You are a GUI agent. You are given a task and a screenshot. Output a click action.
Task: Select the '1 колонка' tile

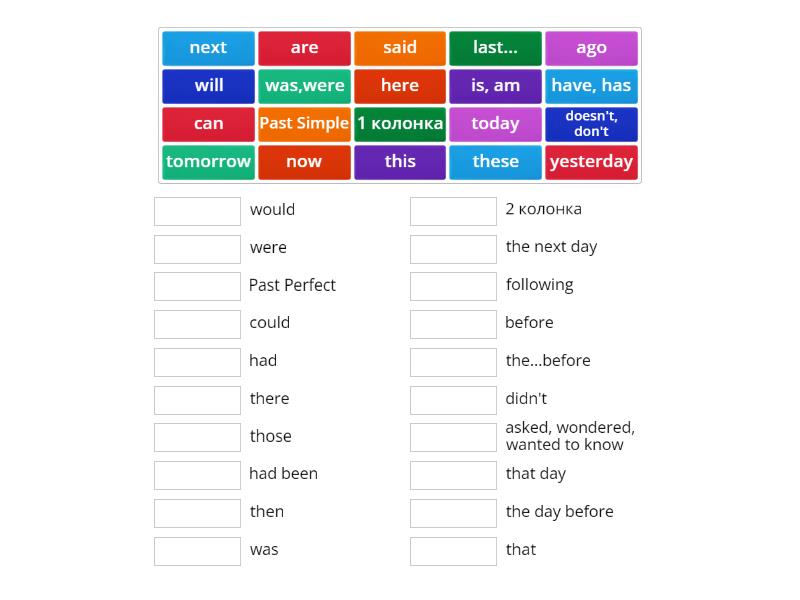coord(400,124)
